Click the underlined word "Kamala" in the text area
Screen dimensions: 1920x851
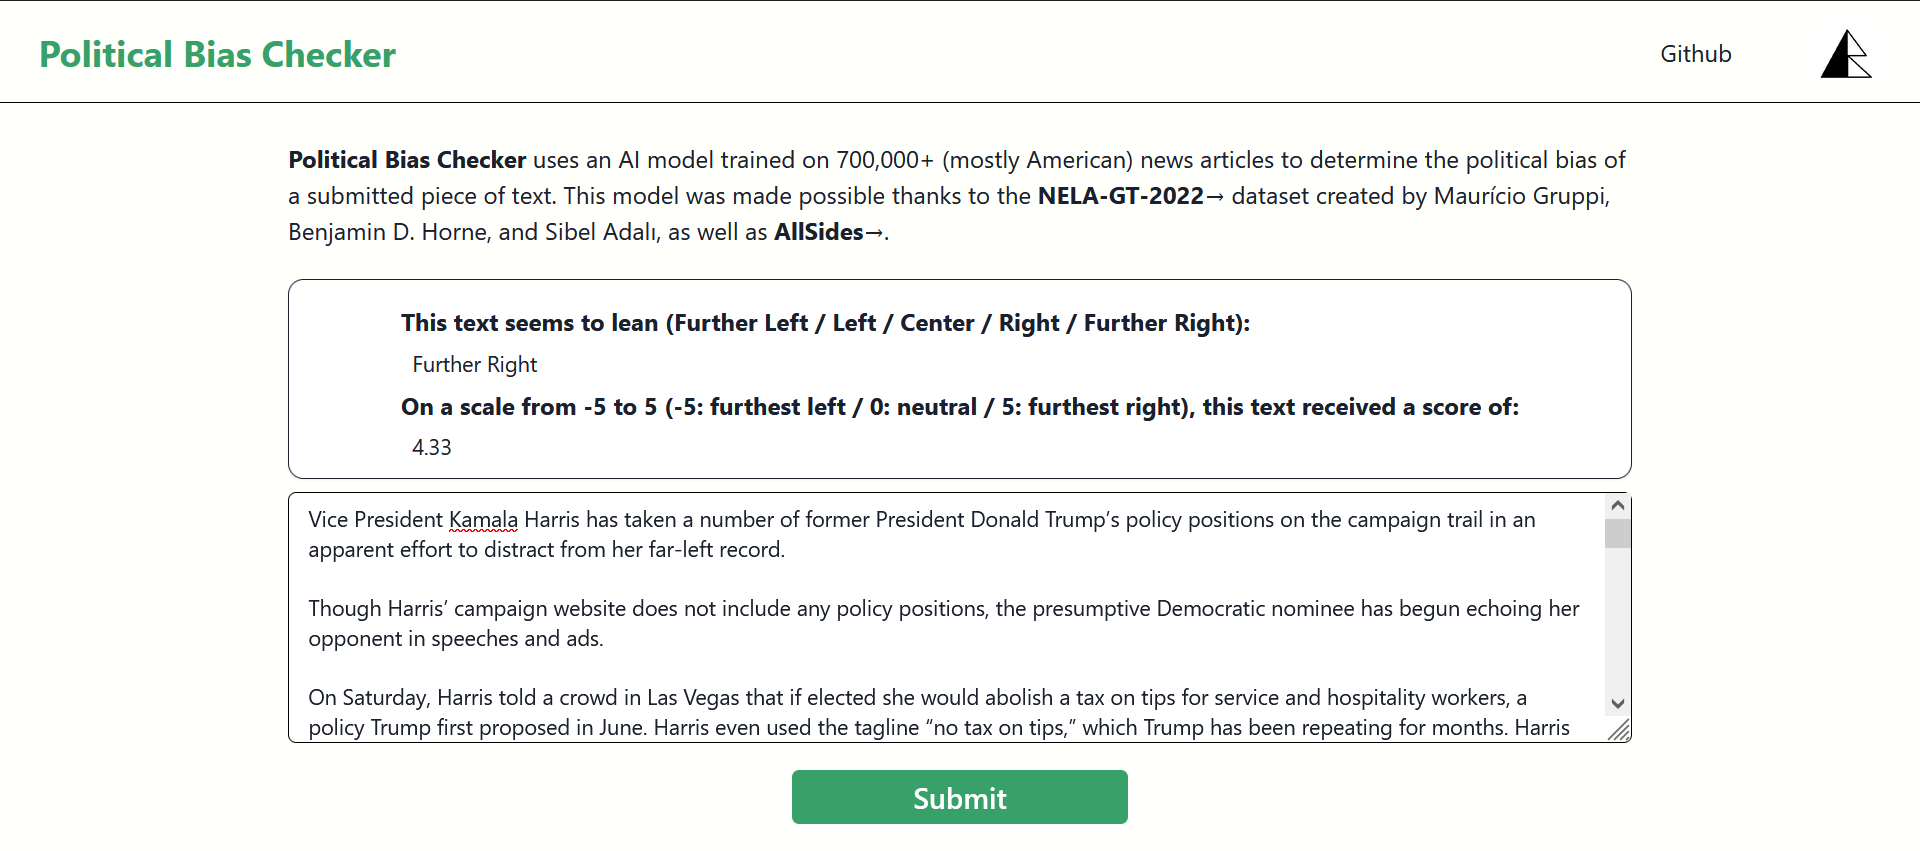pos(483,520)
